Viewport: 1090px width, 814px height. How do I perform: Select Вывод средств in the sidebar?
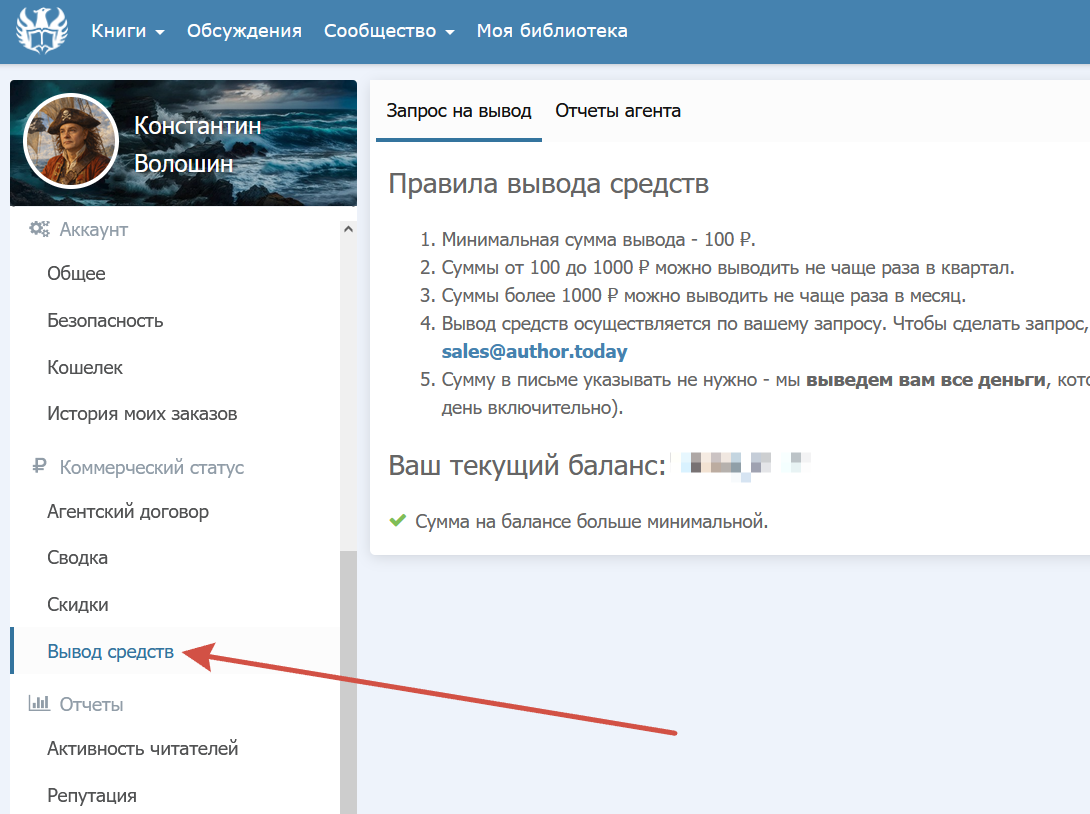(110, 652)
